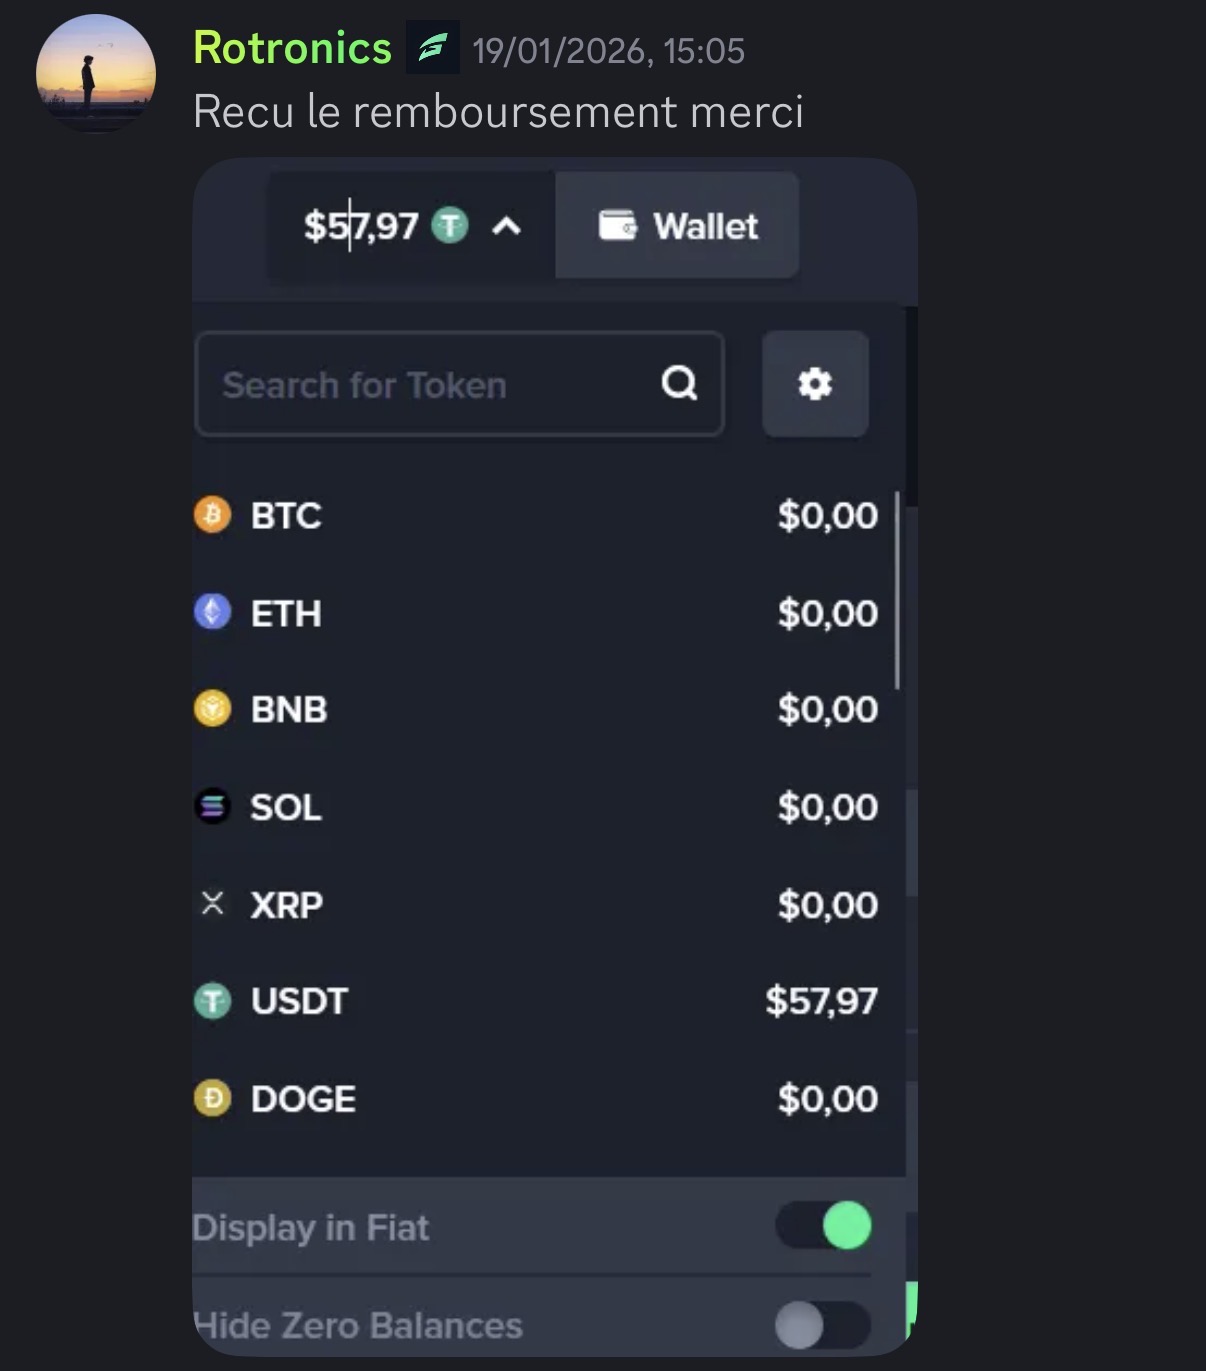This screenshot has height=1371, width=1206.
Task: Click the Bitcoin coin icon
Action: pyautogui.click(x=212, y=515)
